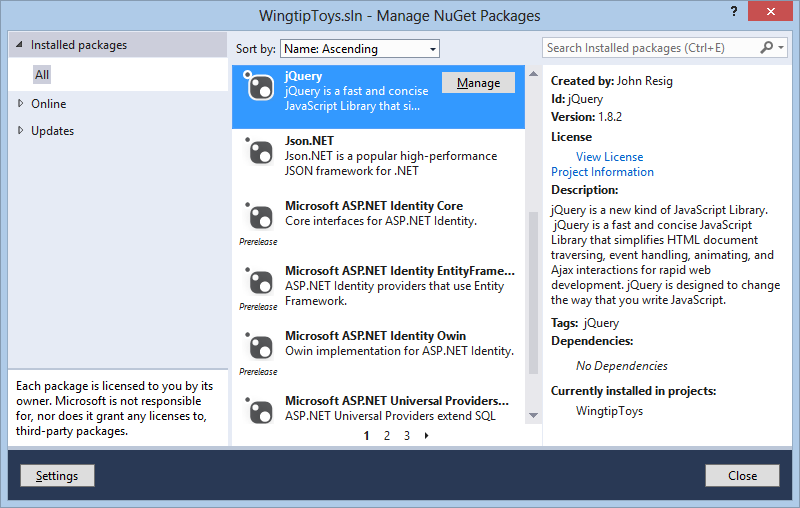This screenshot has width=800, height=508.
Task: Click the jQuery package icon
Action: coord(259,87)
